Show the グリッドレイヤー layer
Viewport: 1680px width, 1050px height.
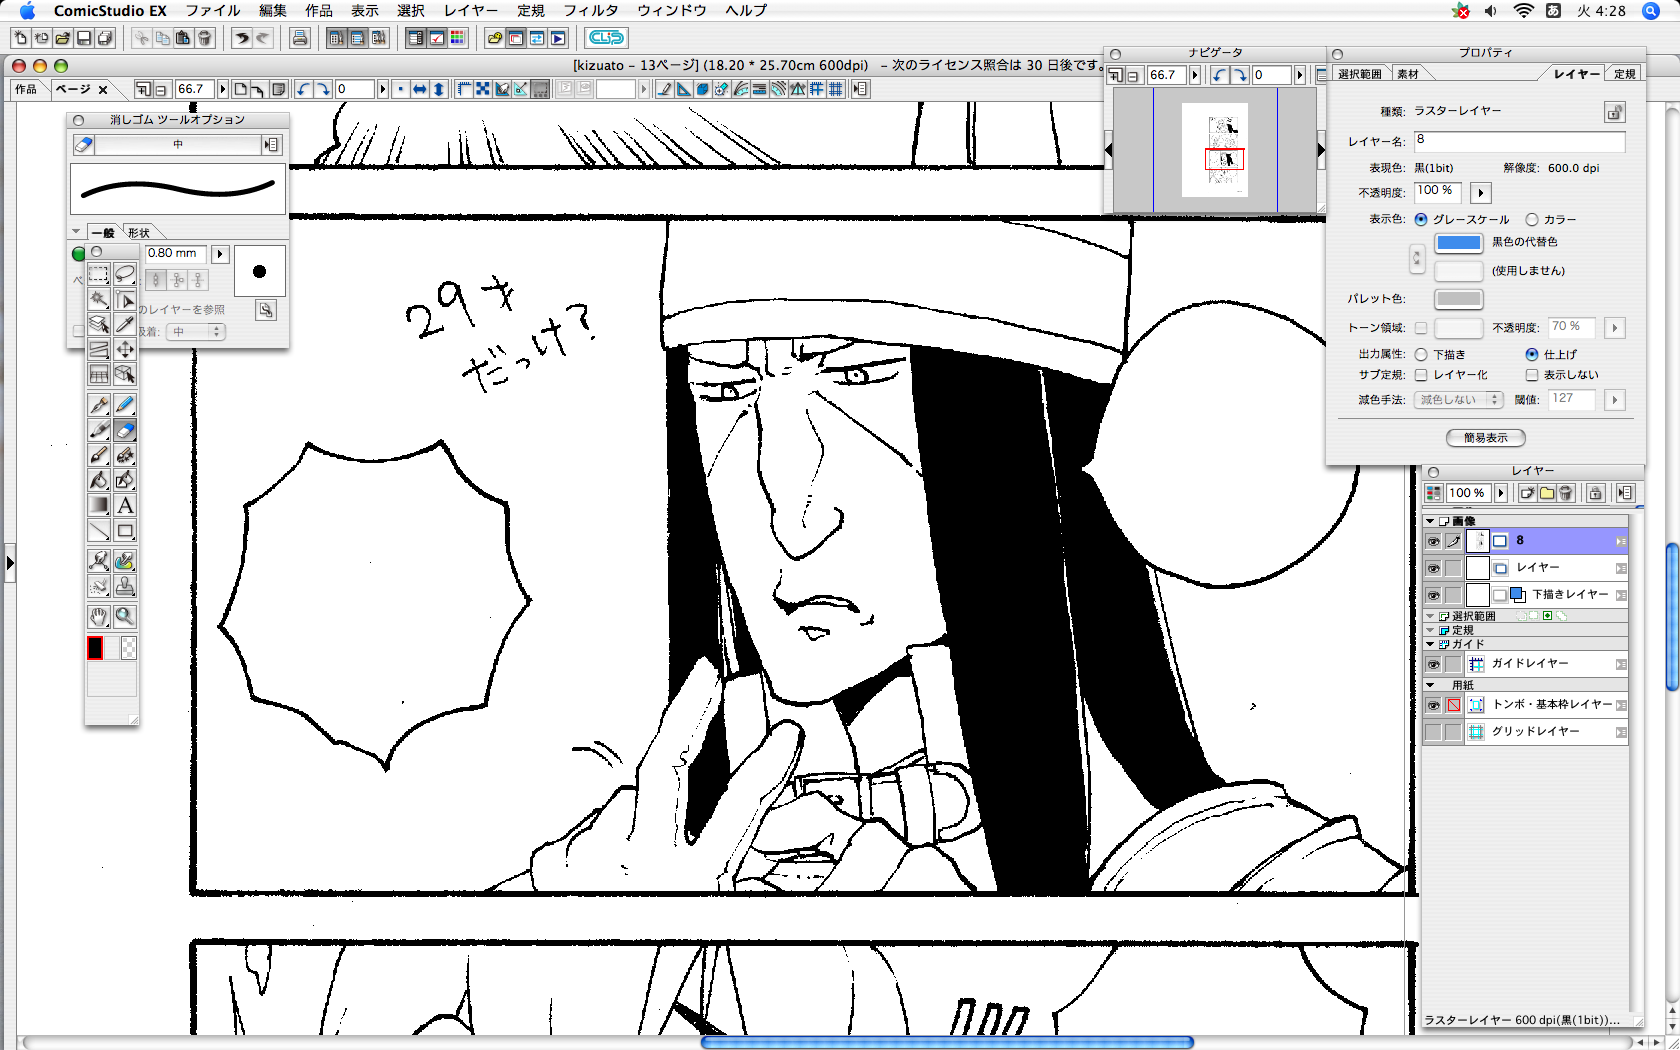pyautogui.click(x=1433, y=732)
